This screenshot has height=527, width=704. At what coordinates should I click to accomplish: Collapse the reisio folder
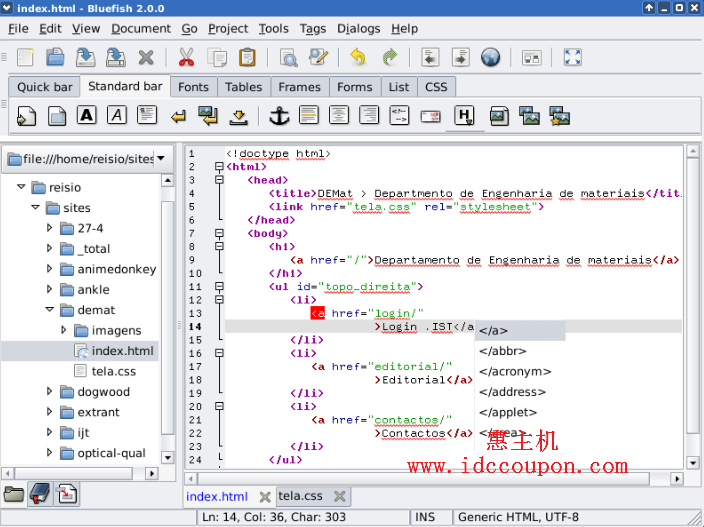coord(21,187)
